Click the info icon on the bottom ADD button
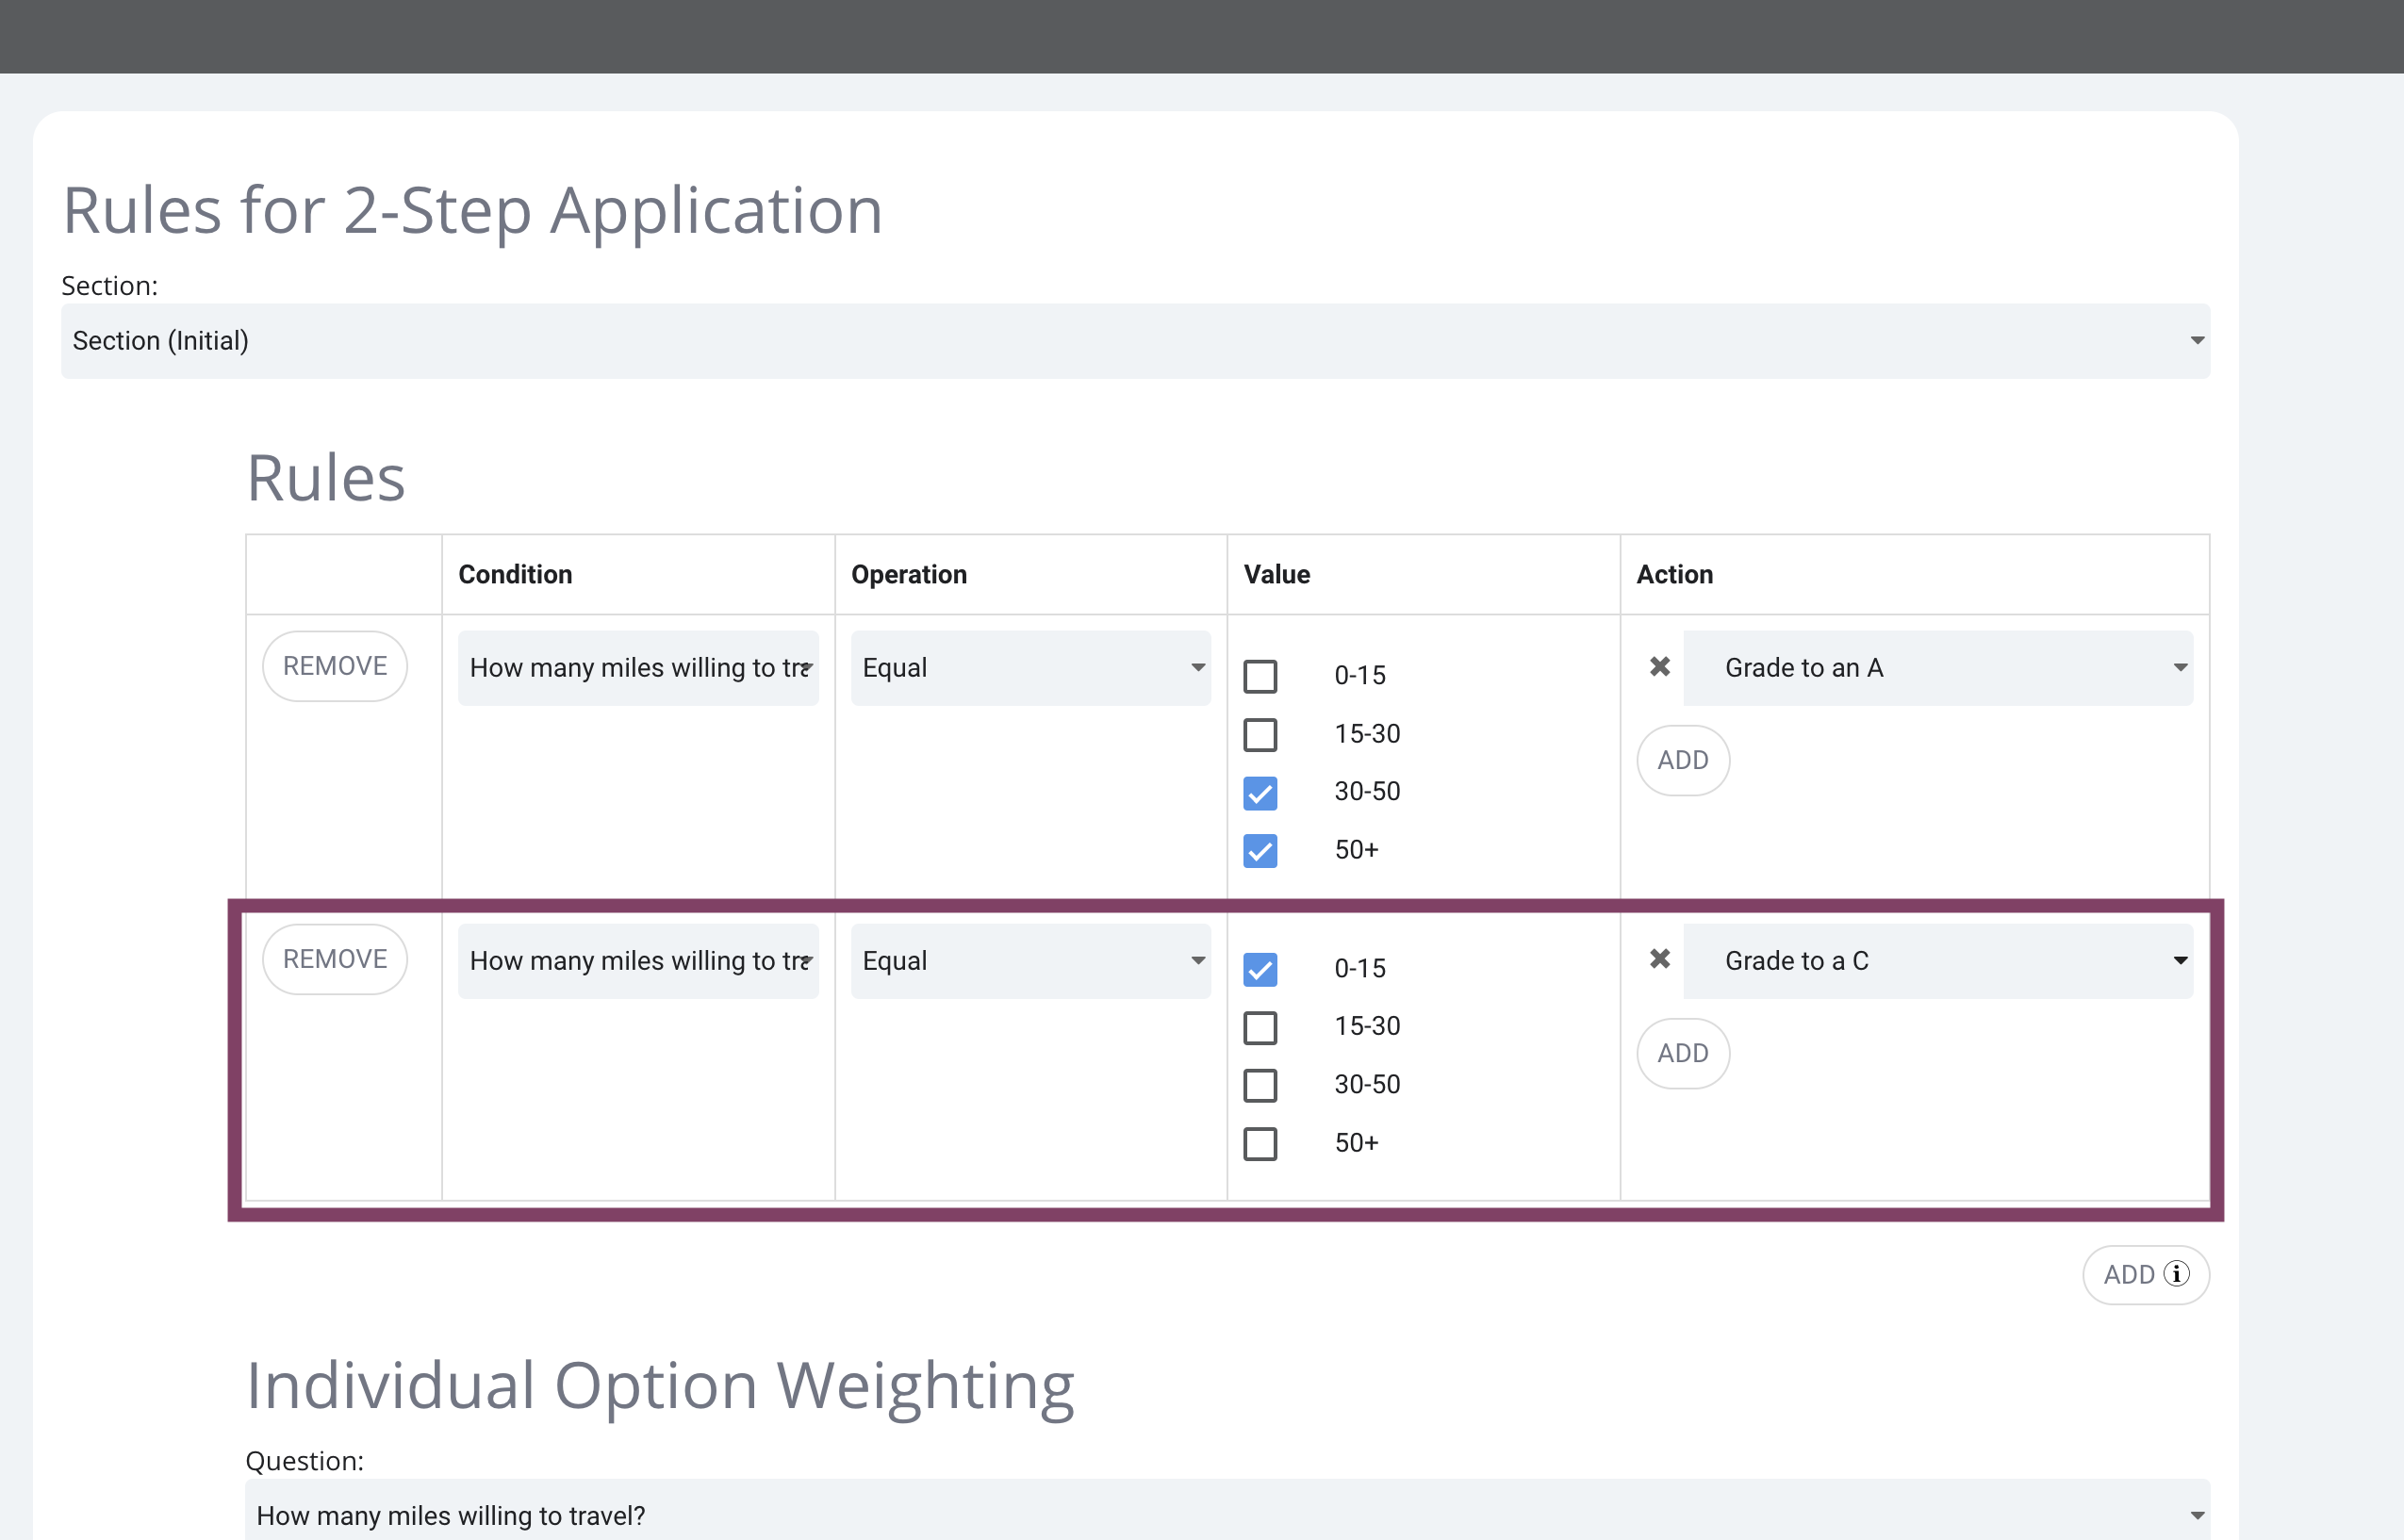2404x1540 pixels. [x=2177, y=1274]
